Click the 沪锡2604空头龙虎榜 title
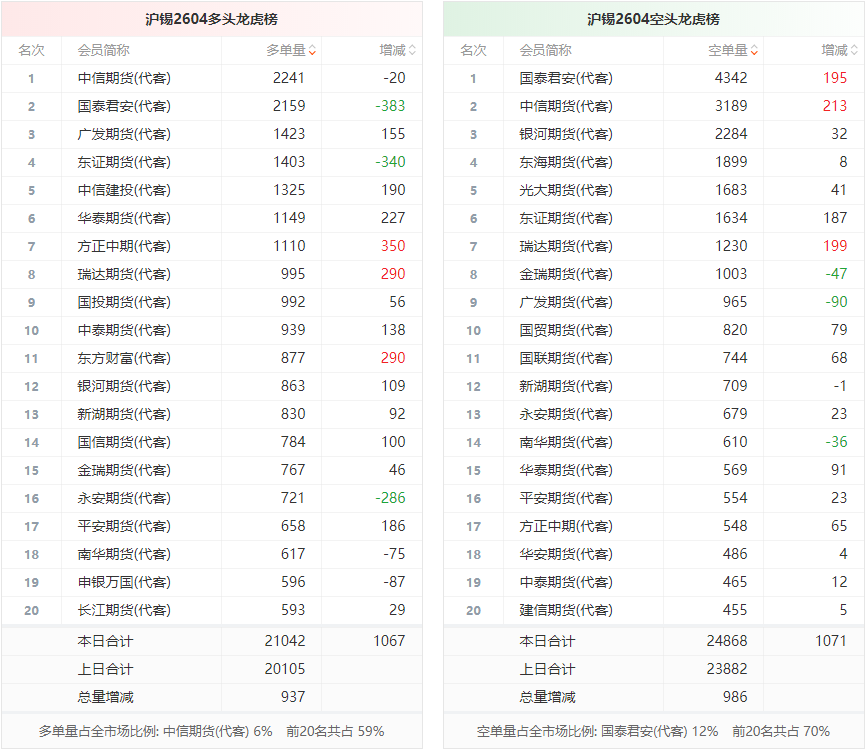 point(653,19)
